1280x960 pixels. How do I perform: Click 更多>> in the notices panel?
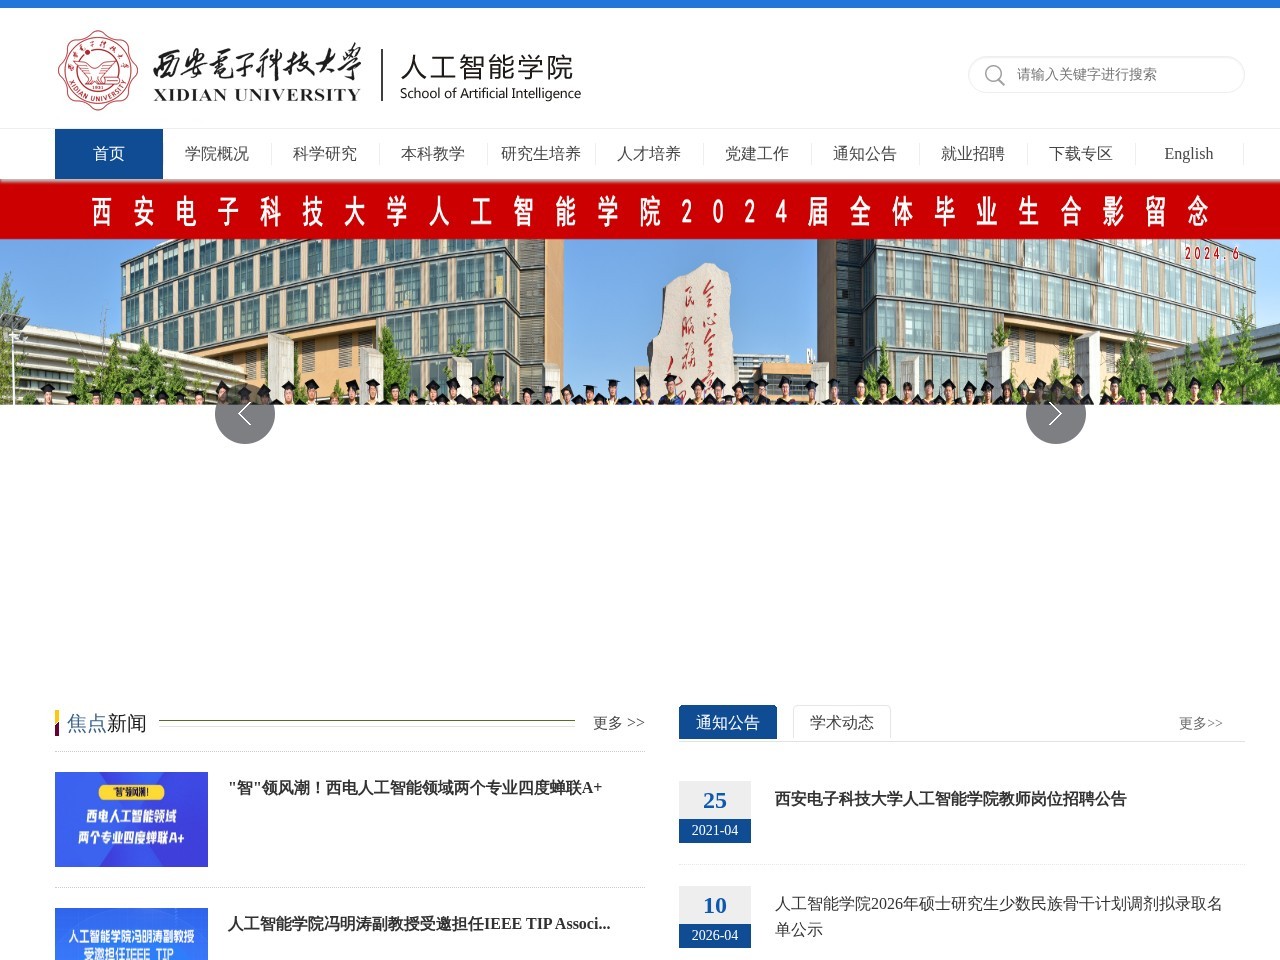click(1199, 723)
